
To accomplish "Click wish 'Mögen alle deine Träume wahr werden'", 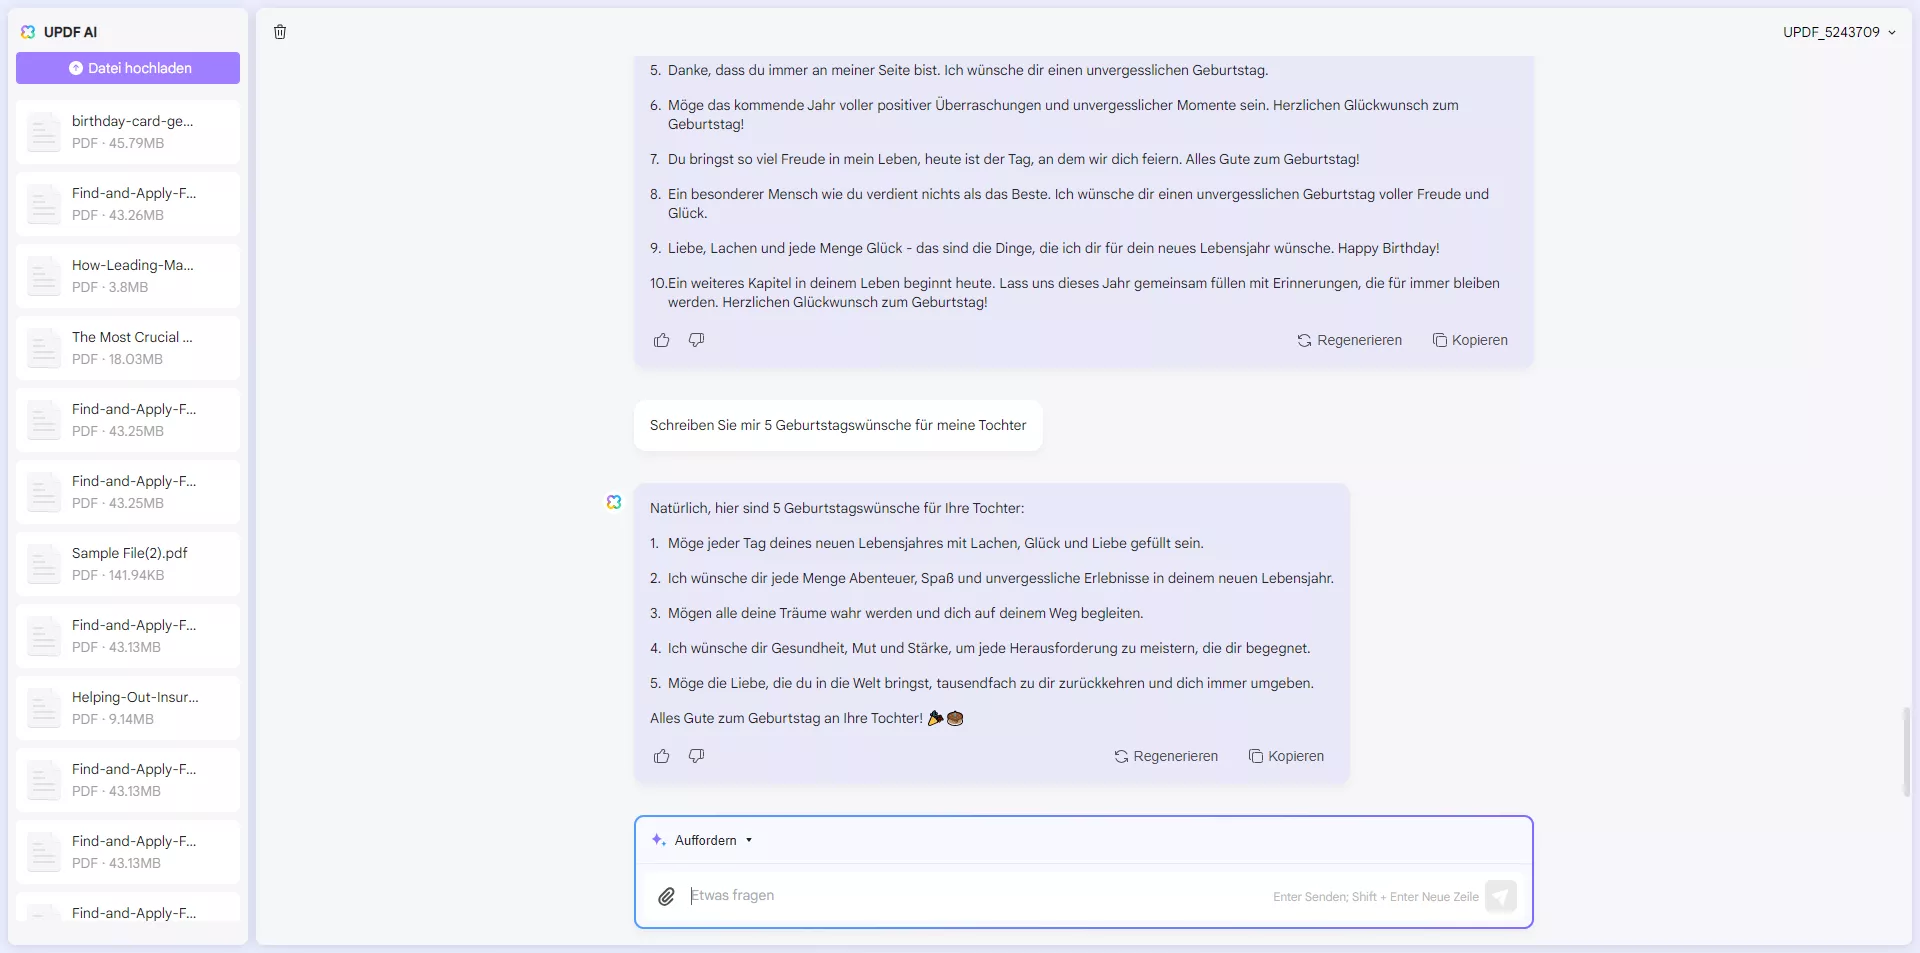I will coord(905,613).
